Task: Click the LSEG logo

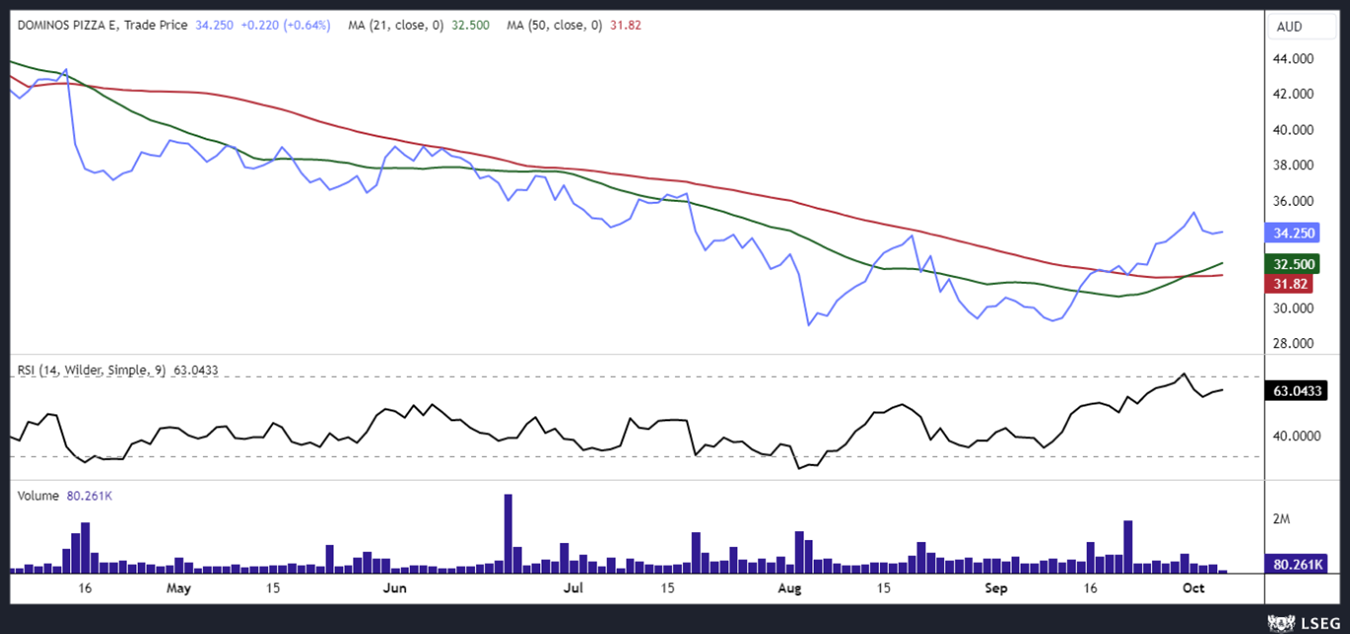Action: point(1303,623)
